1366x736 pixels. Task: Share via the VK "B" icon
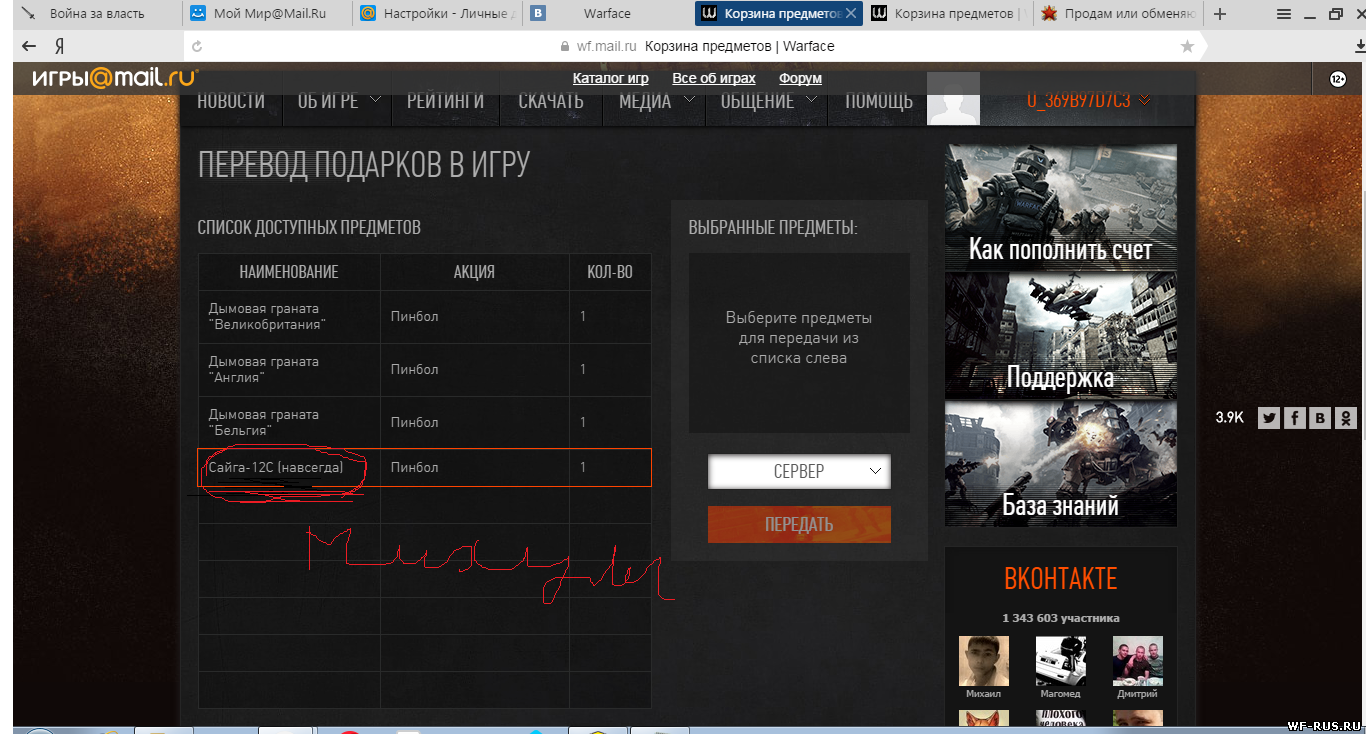pos(1321,418)
